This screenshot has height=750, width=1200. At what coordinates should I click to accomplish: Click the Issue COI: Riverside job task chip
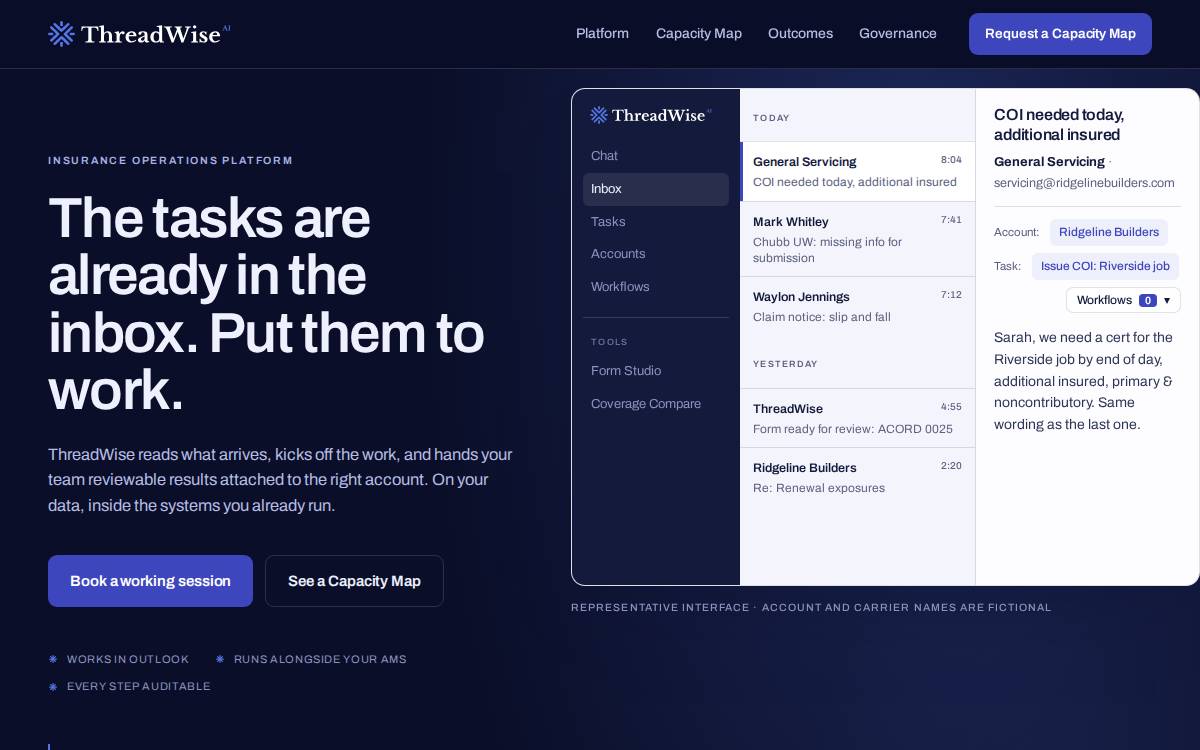coord(1105,266)
